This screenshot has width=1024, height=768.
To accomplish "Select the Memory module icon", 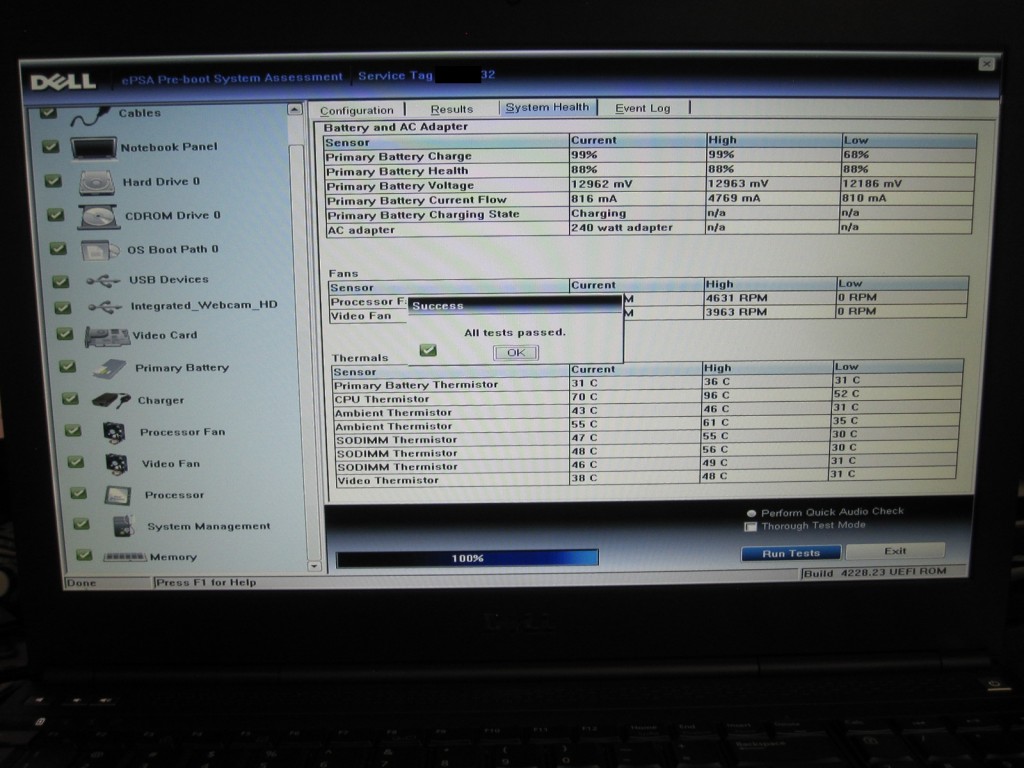I will 125,557.
